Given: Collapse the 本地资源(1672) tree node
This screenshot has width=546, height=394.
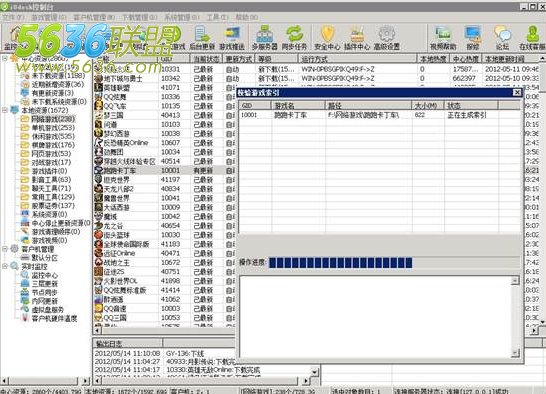Looking at the screenshot, I should click(x=5, y=110).
